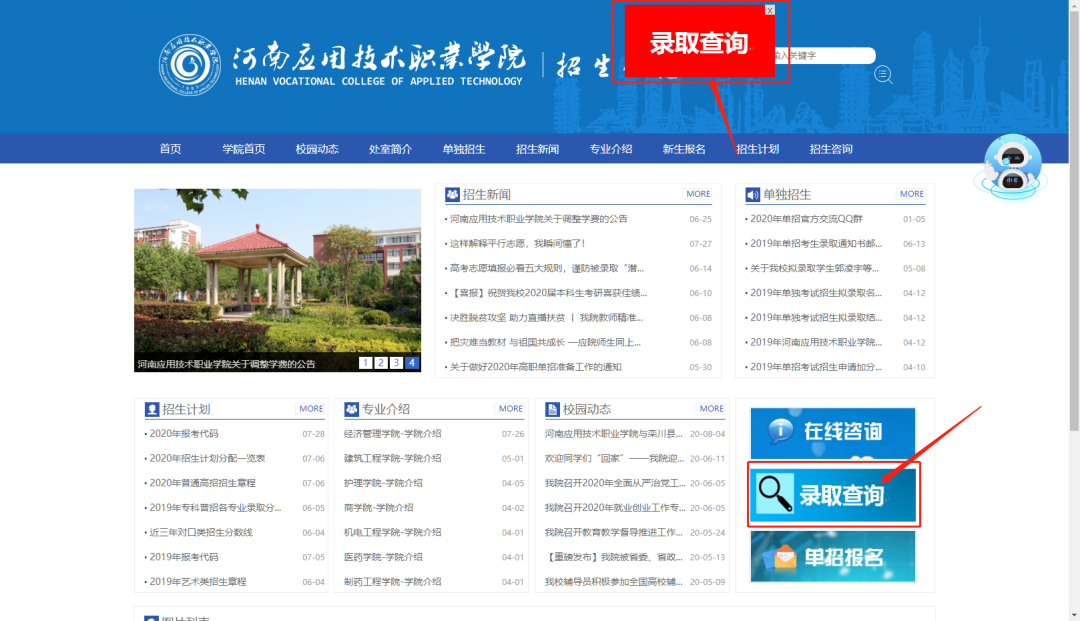1080x621 pixels.
Task: Open the 单招报名 banner button
Action: [x=833, y=557]
